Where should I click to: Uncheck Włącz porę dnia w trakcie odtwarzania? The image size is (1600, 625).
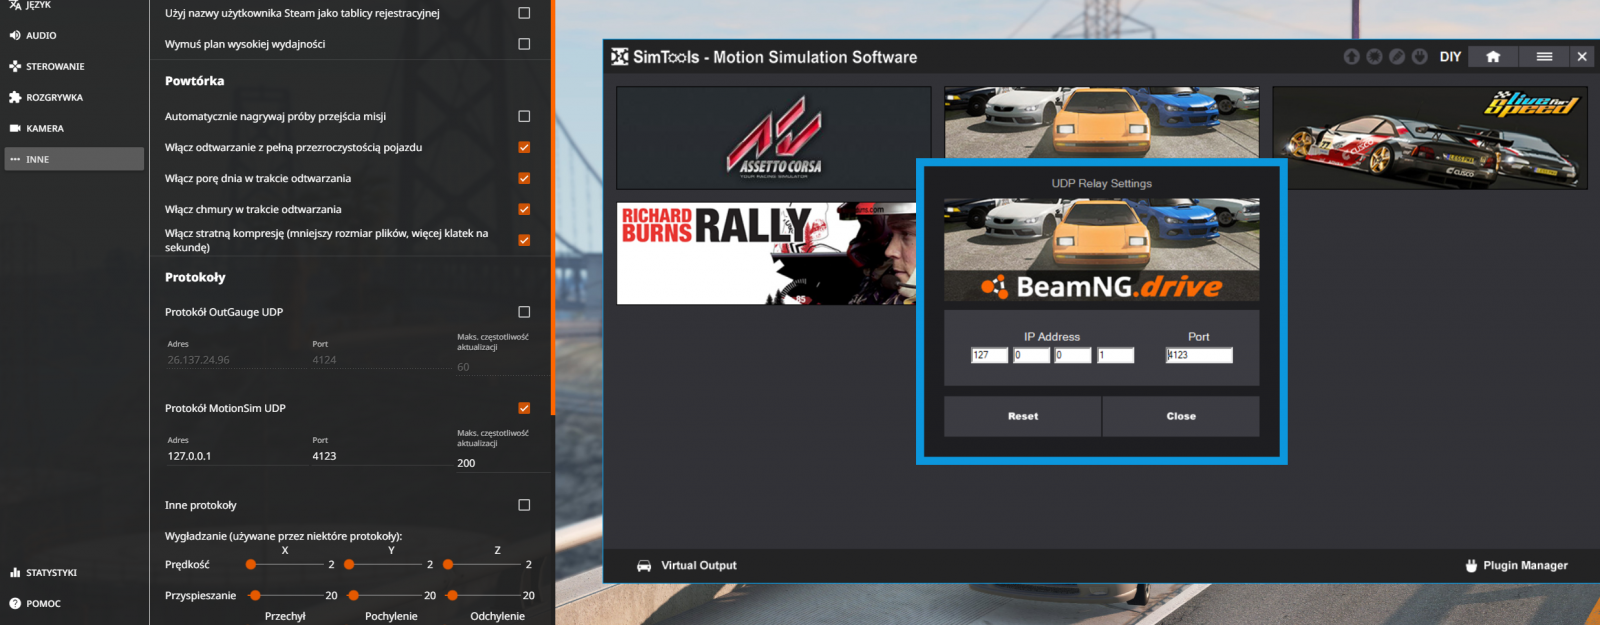(524, 178)
